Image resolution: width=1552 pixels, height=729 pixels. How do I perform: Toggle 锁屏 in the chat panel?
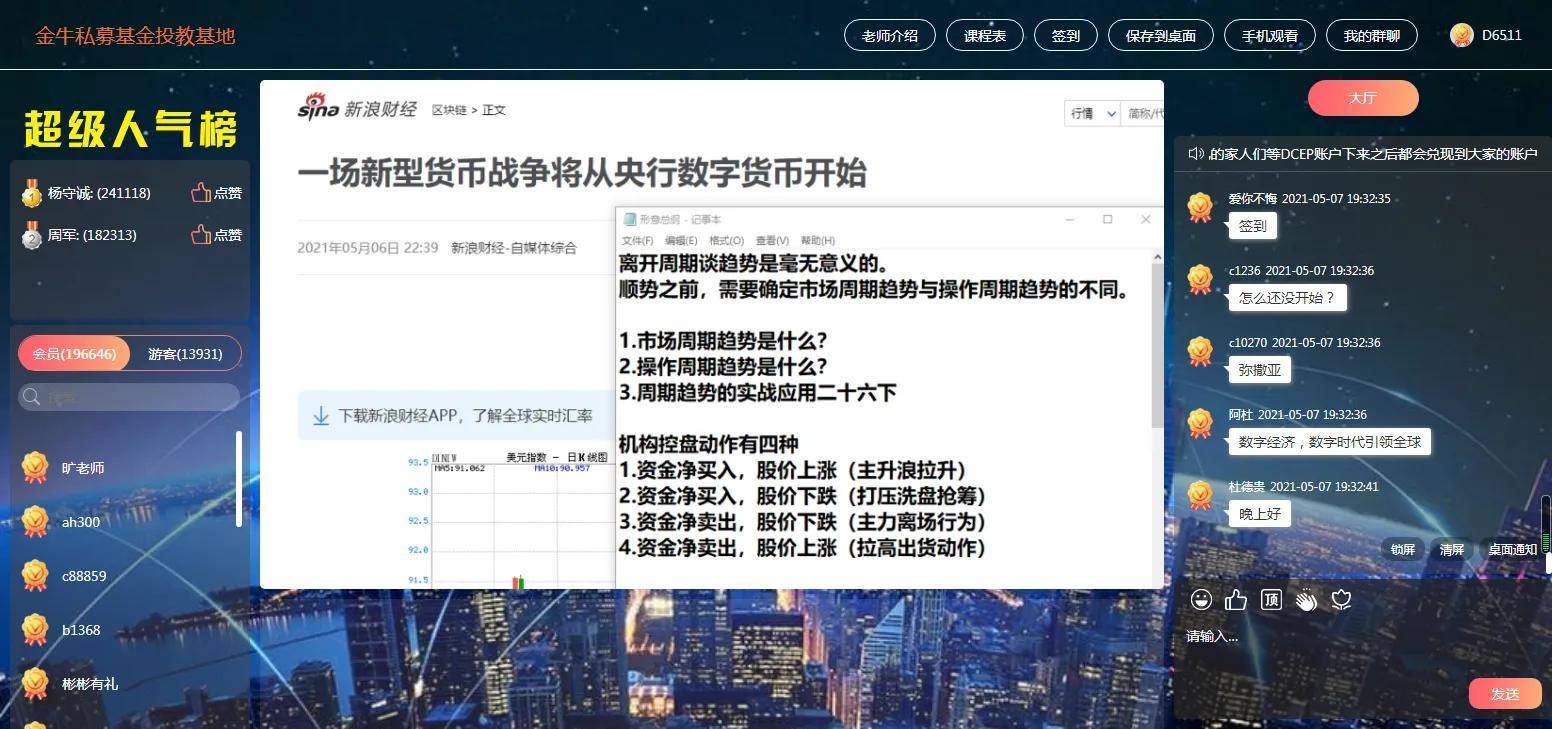click(1402, 549)
